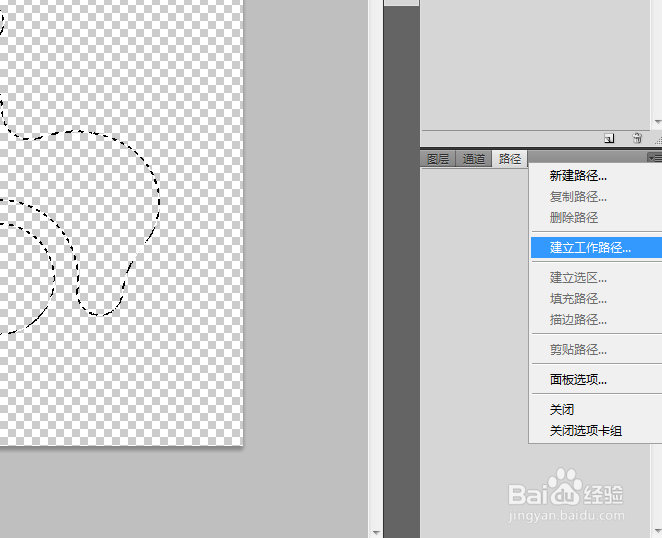This screenshot has height=538, width=662.
Task: Switch to the 通道 tab
Action: point(474,159)
